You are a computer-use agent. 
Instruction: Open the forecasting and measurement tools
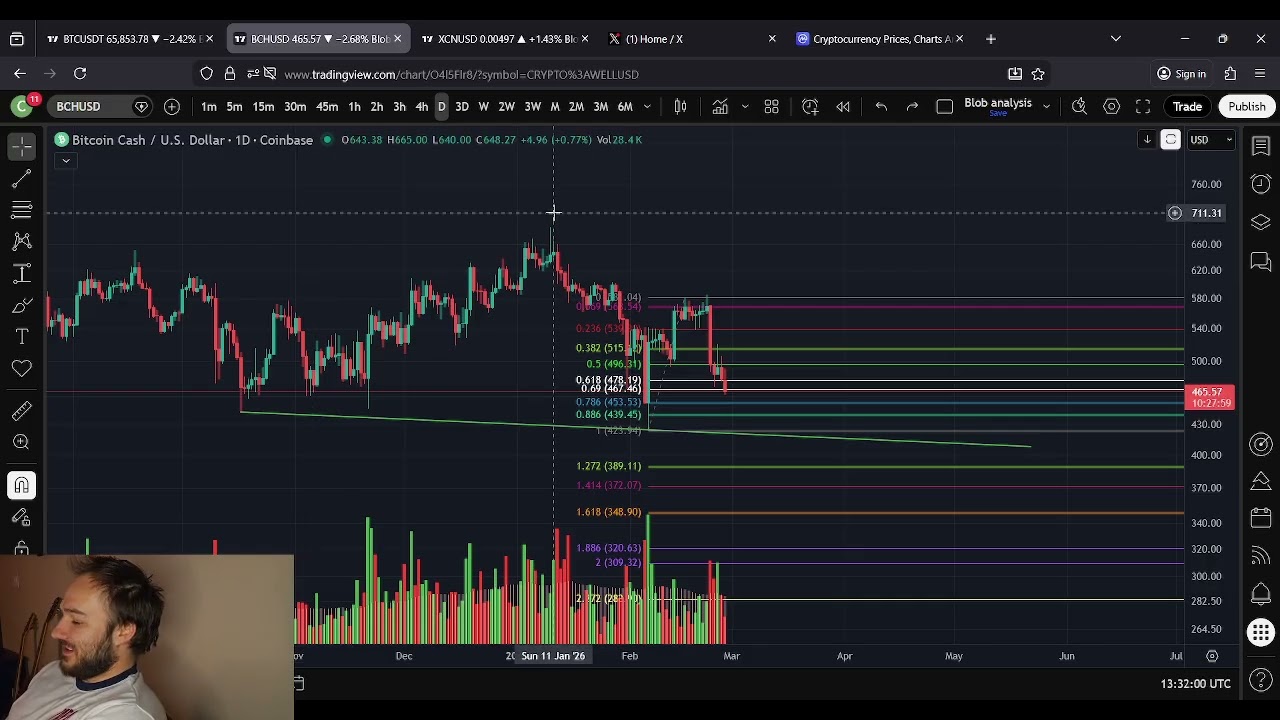click(21, 274)
